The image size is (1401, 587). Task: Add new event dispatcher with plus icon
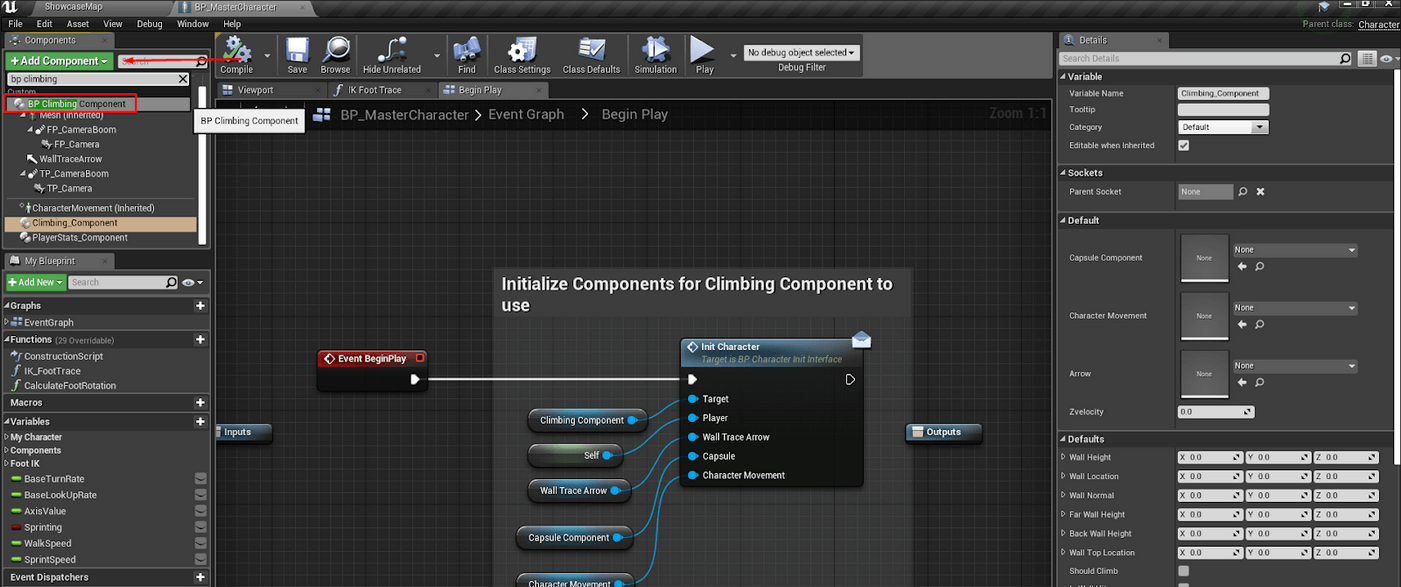200,577
